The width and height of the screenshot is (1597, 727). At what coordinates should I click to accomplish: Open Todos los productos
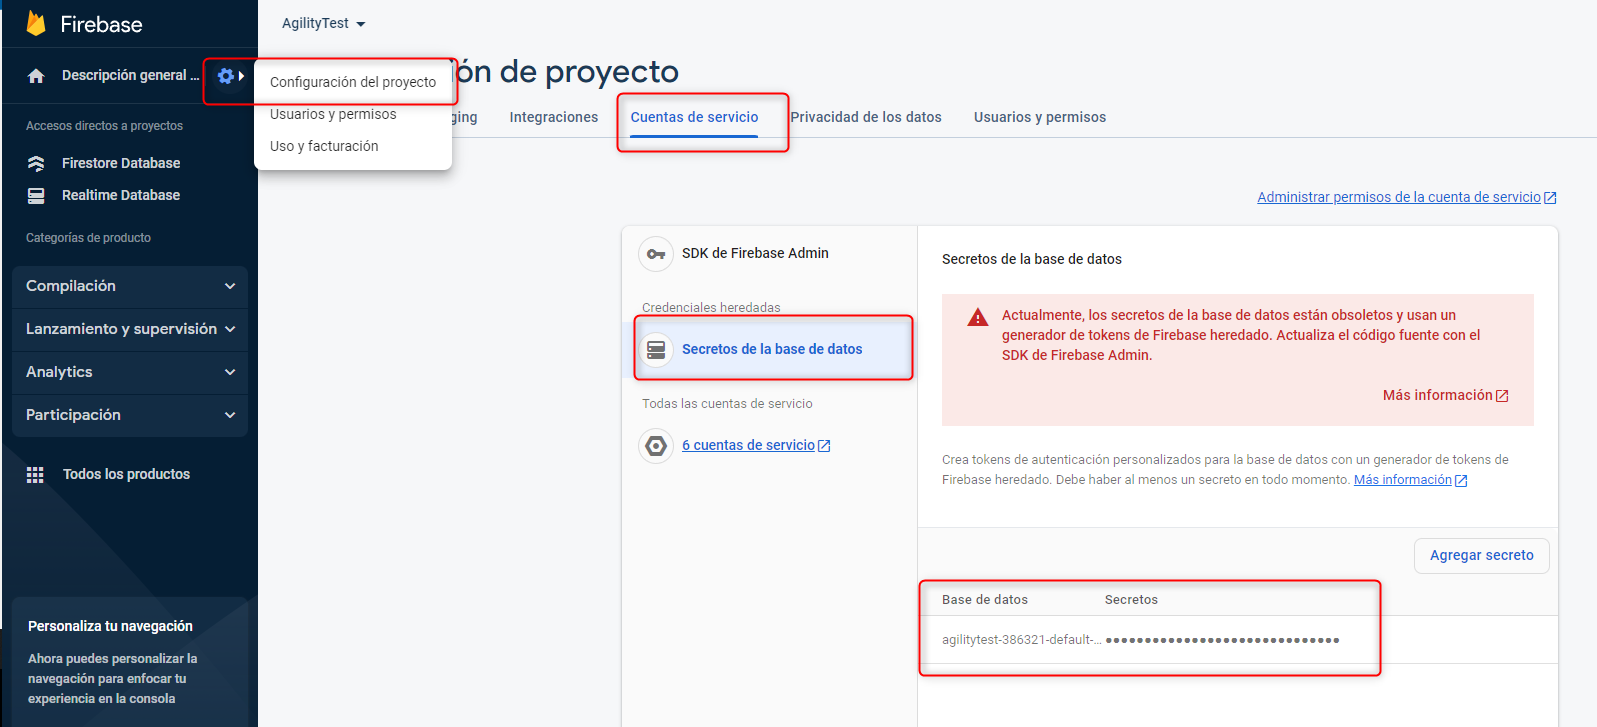pos(126,474)
